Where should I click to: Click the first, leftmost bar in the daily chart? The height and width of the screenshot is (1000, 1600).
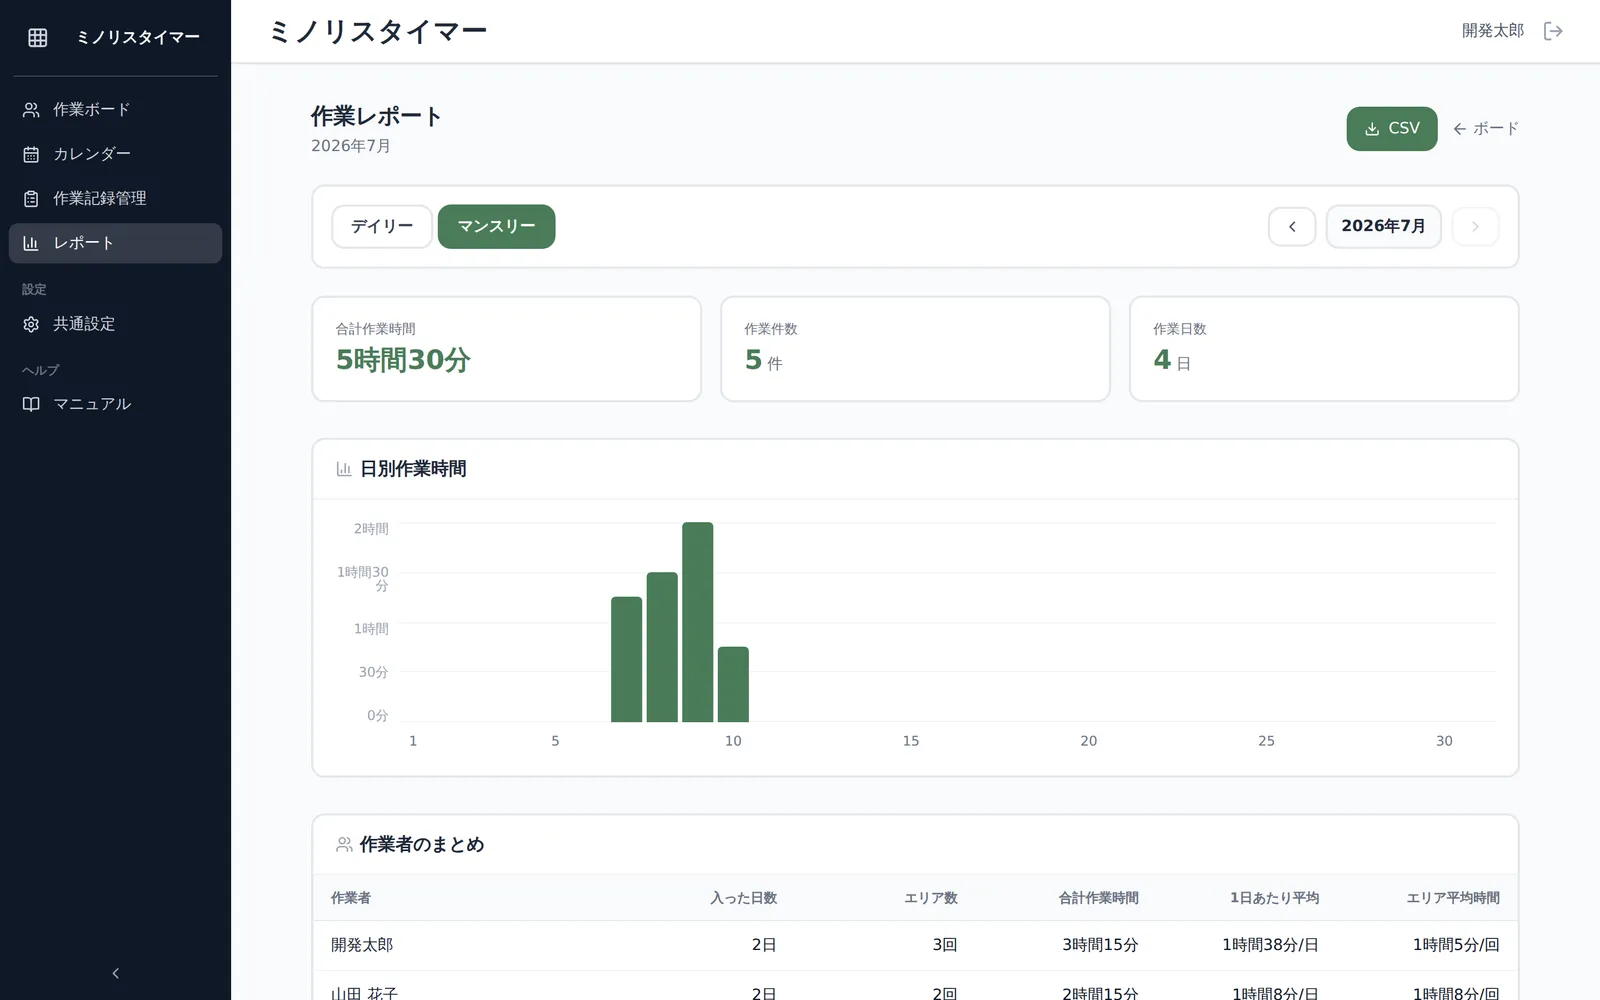click(x=626, y=659)
